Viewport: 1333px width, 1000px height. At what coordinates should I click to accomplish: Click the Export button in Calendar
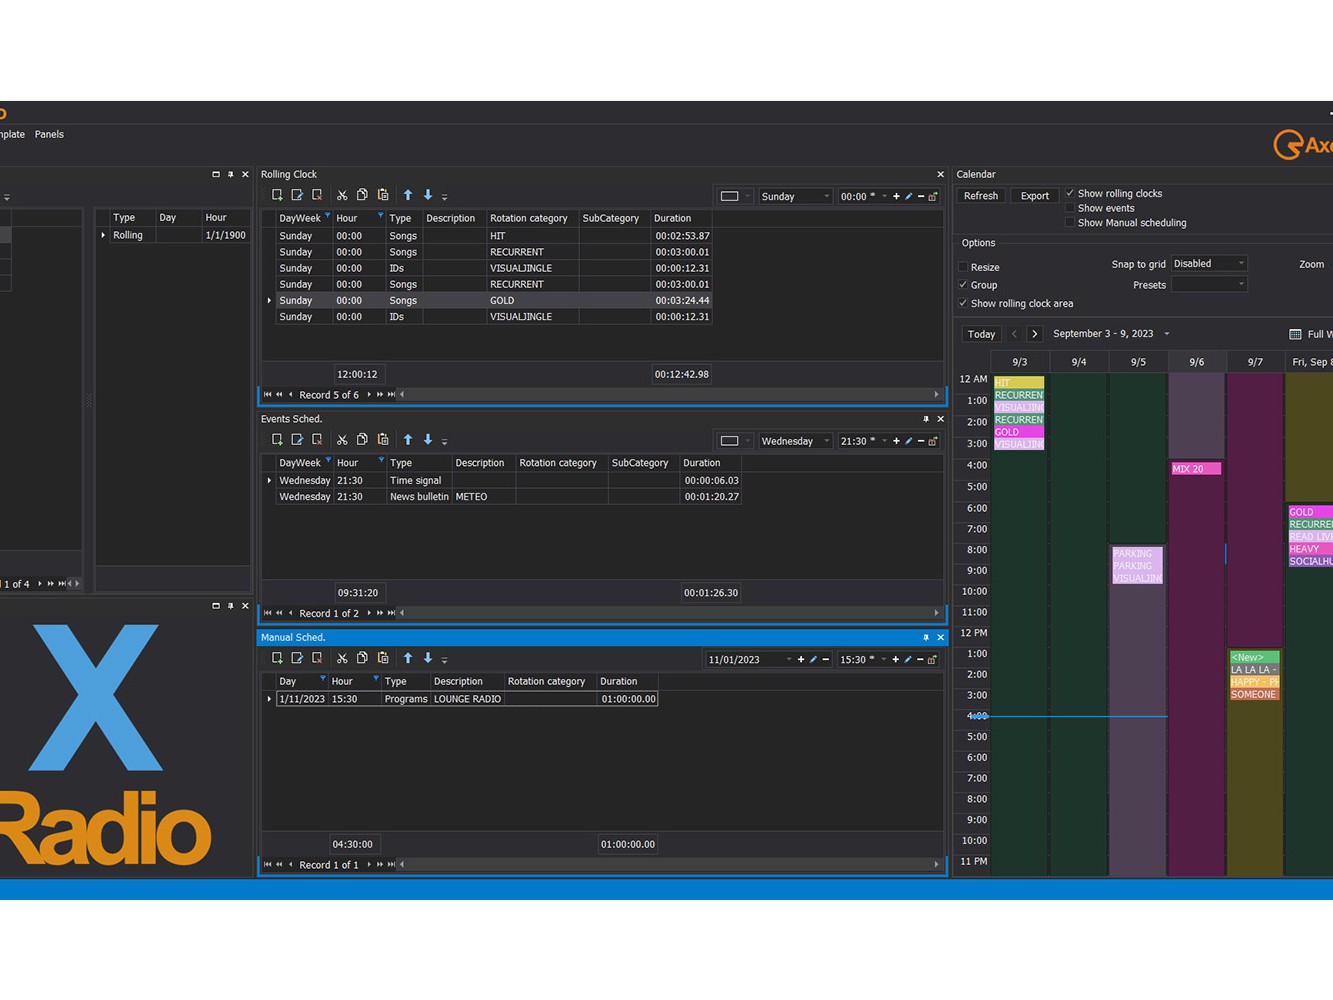click(x=1034, y=196)
